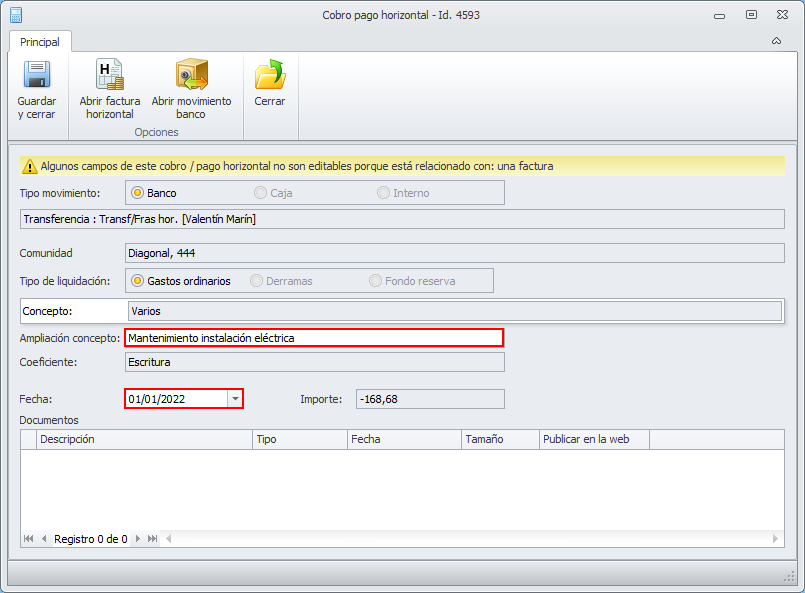Open Abrir factura horizontal
805x593 pixels.
tap(109, 76)
